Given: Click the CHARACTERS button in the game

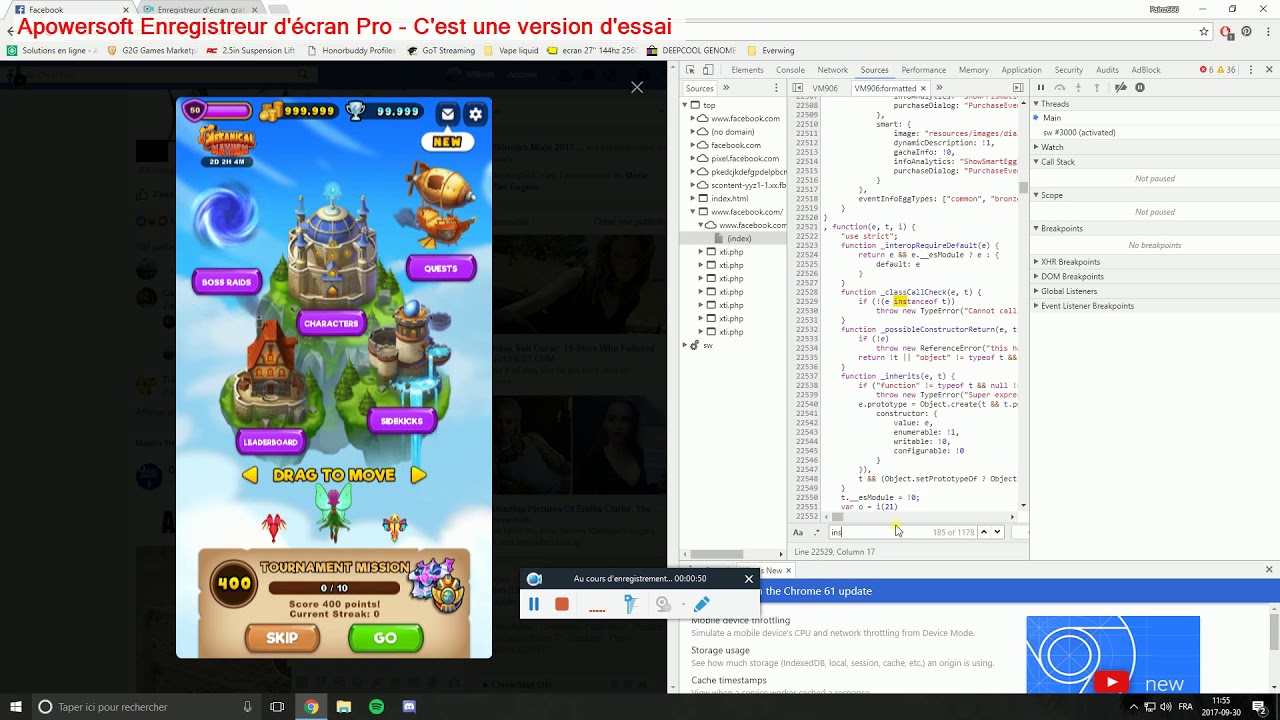Looking at the screenshot, I should [x=331, y=323].
